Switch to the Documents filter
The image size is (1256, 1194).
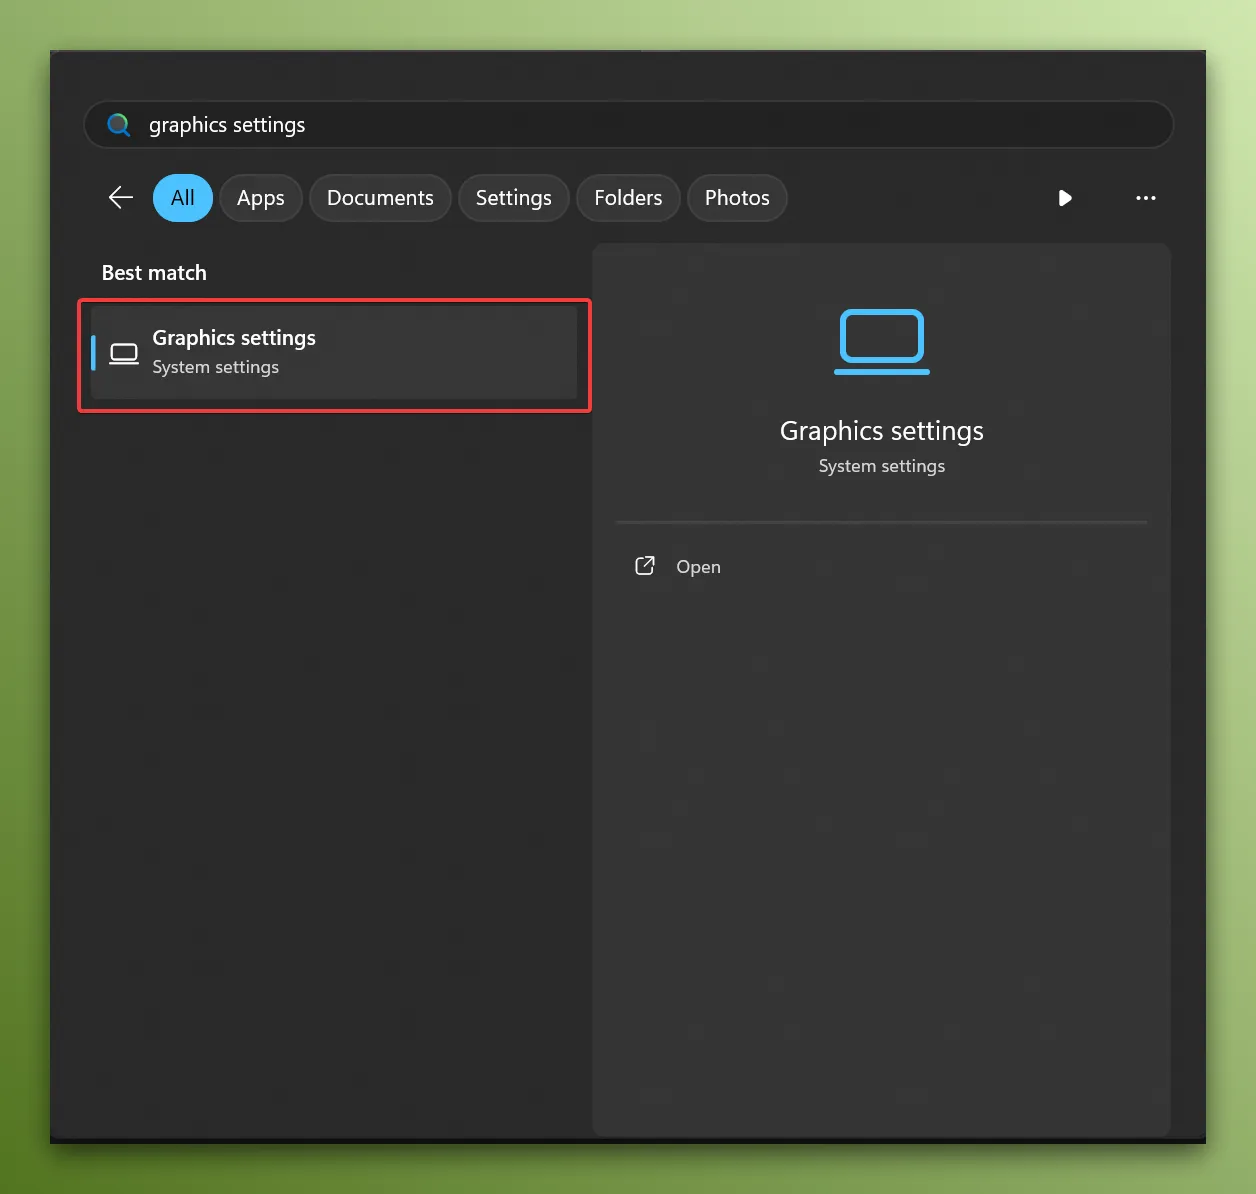pyautogui.click(x=380, y=198)
